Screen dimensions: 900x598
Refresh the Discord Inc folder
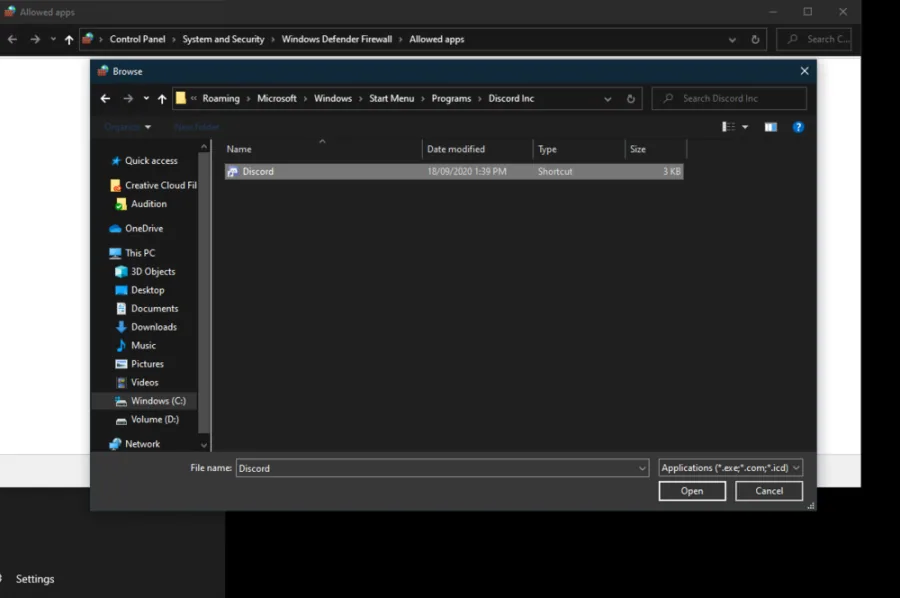[631, 99]
